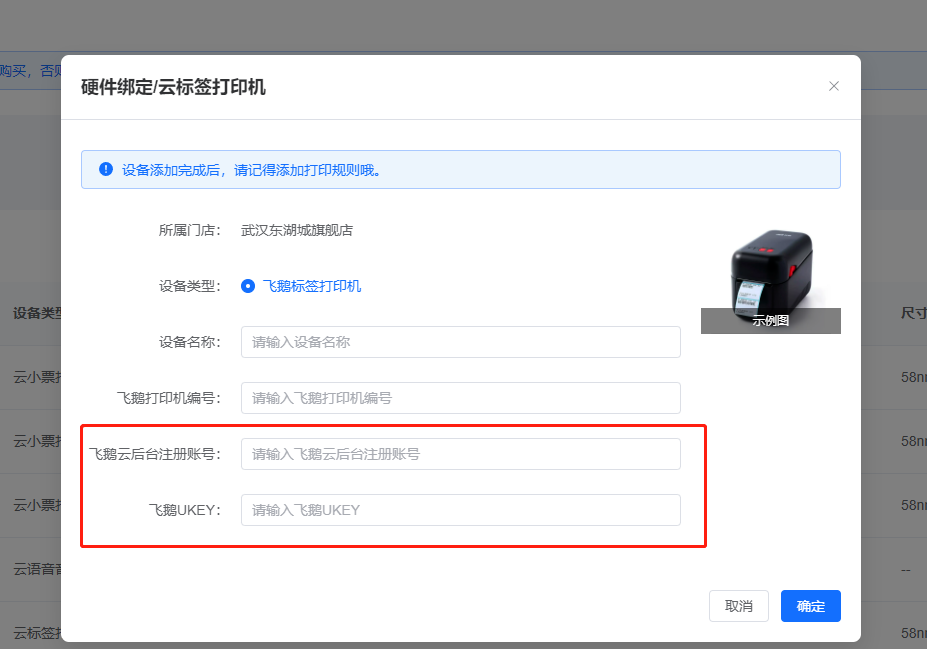
Task: Focus the 飞鹅打印机编号 input field
Action: point(461,398)
